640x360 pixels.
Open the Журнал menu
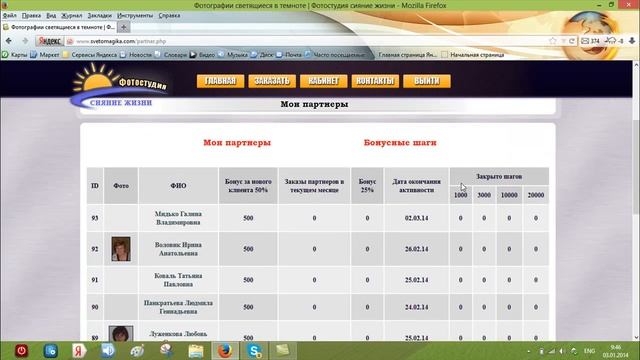(71, 16)
